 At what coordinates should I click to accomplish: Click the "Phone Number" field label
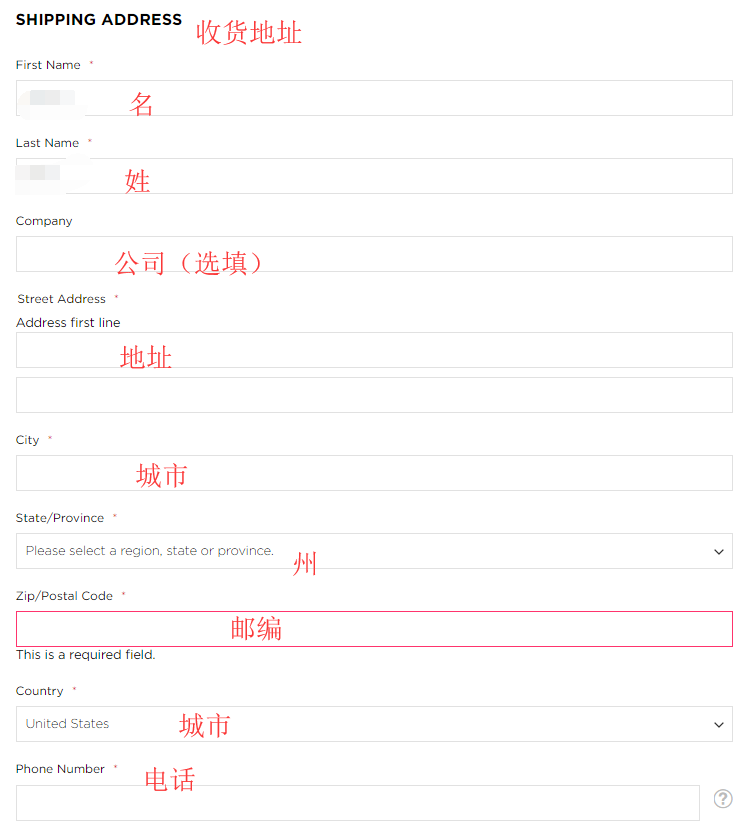click(60, 769)
